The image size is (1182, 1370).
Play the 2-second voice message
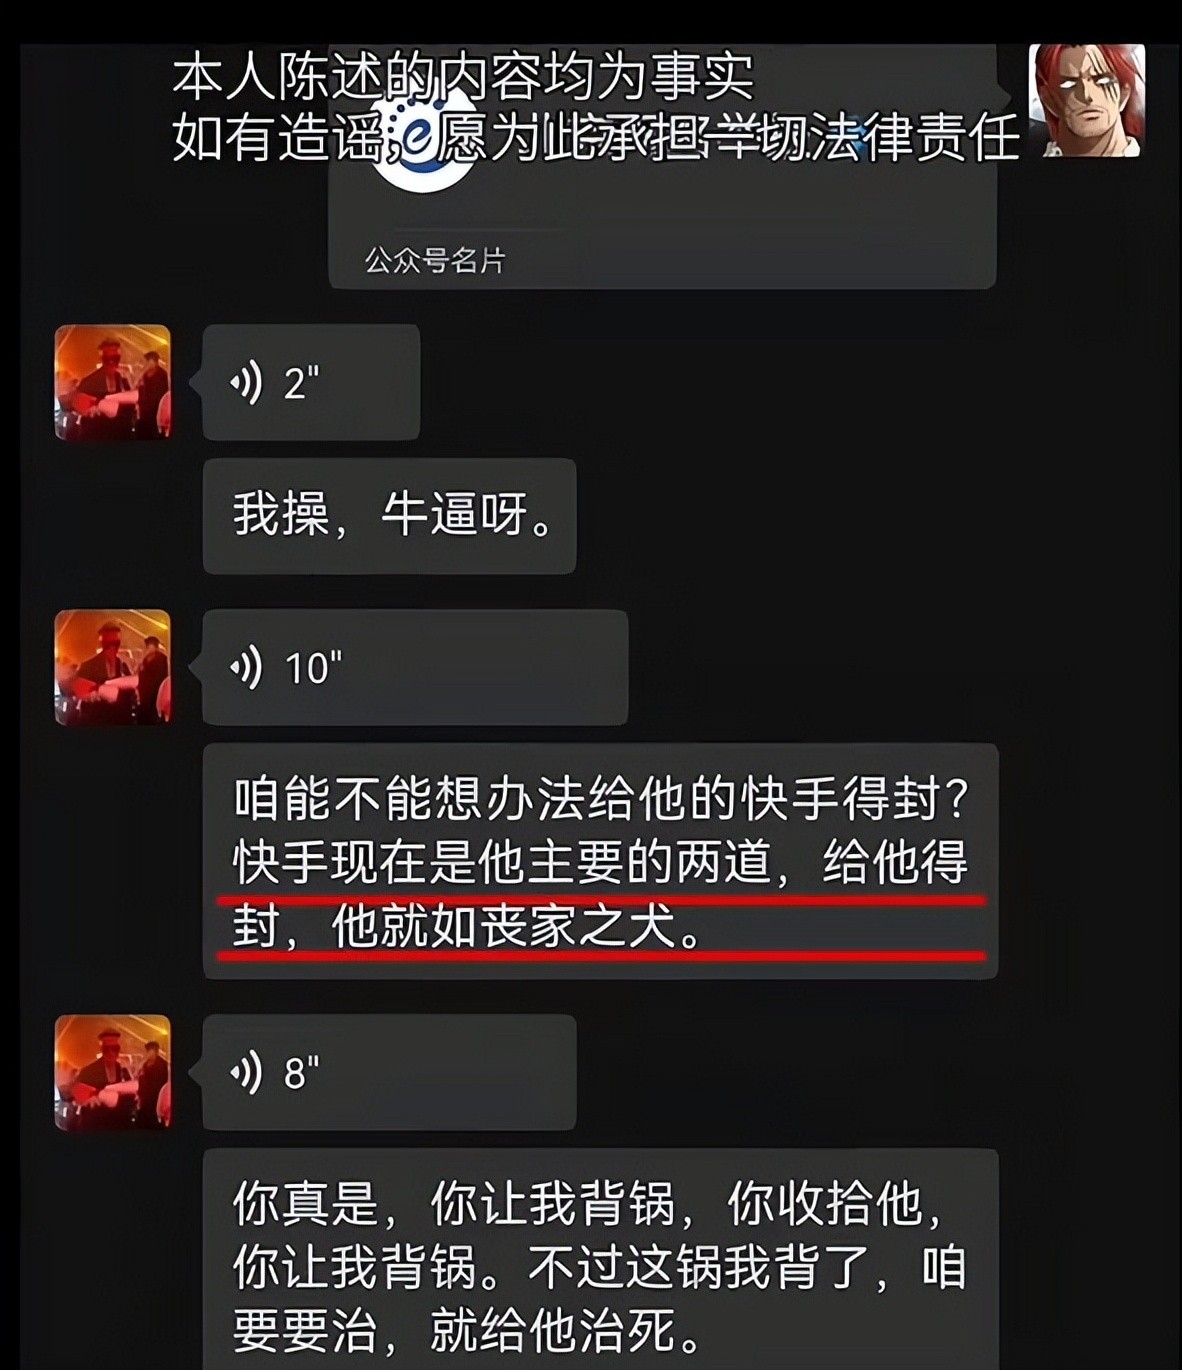click(x=311, y=382)
